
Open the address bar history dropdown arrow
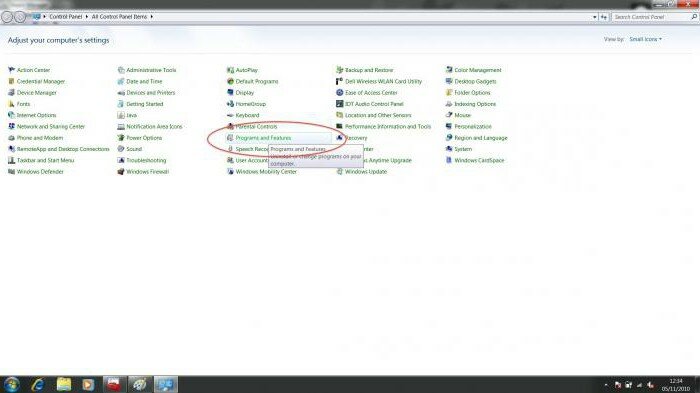(x=595, y=17)
